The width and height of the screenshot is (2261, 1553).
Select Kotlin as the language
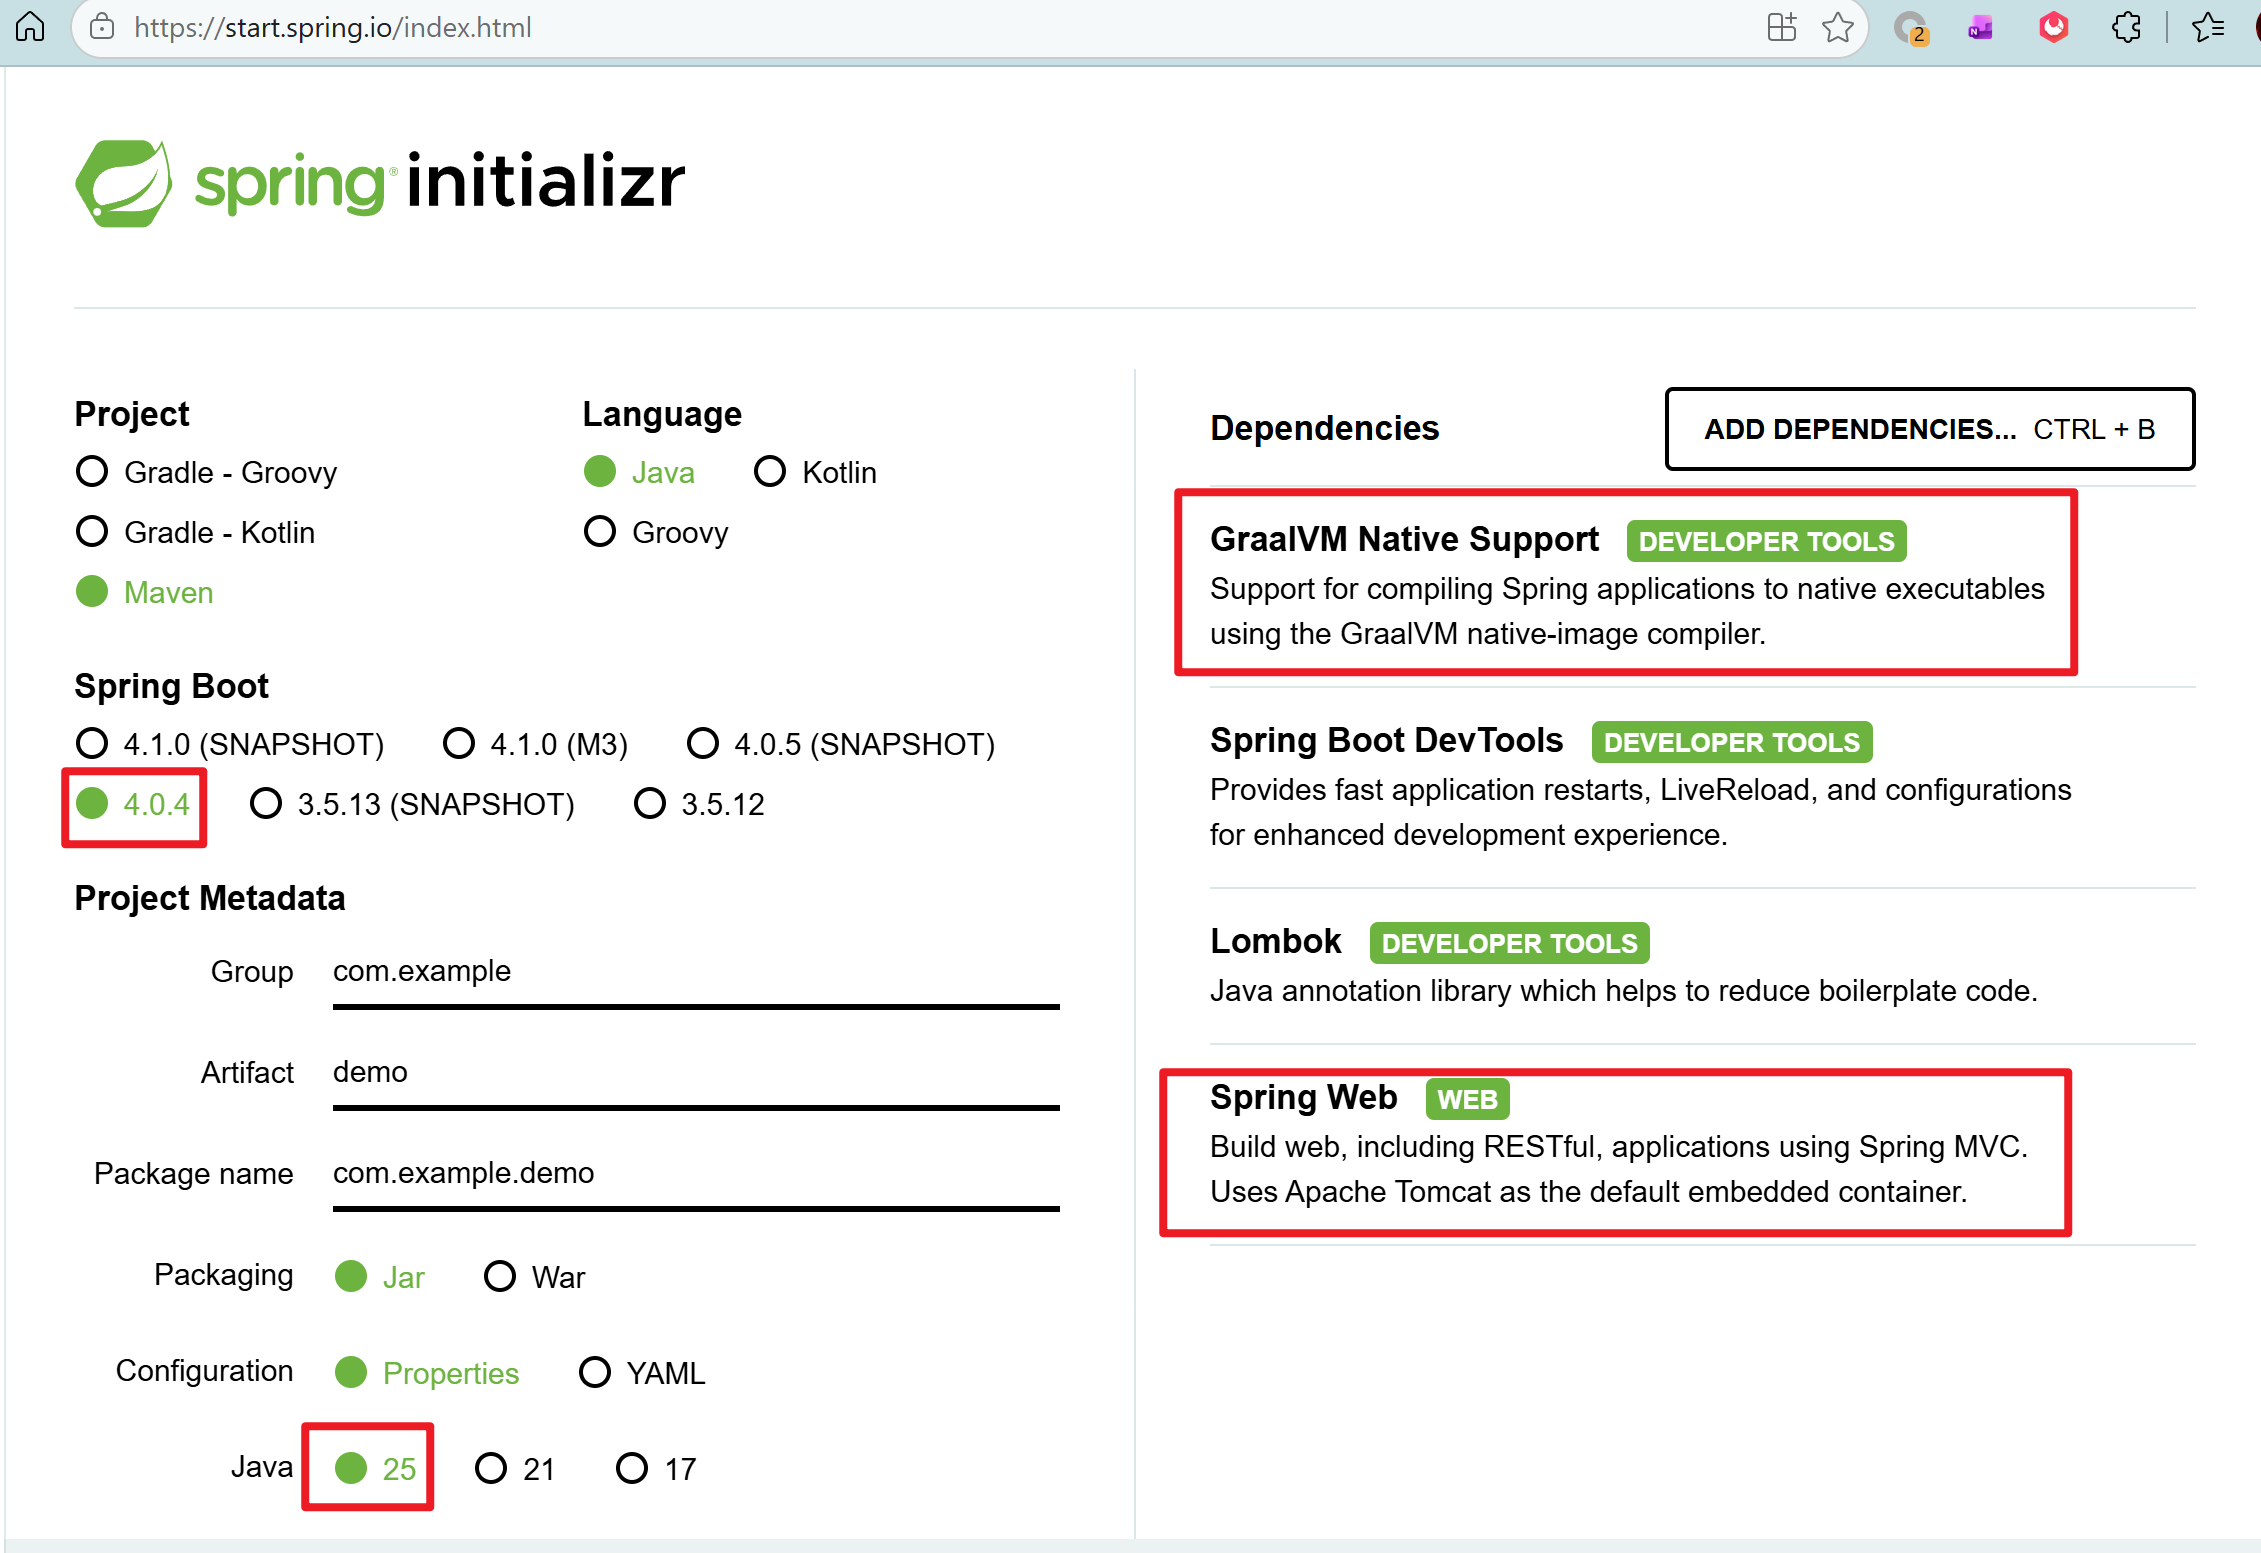point(770,471)
